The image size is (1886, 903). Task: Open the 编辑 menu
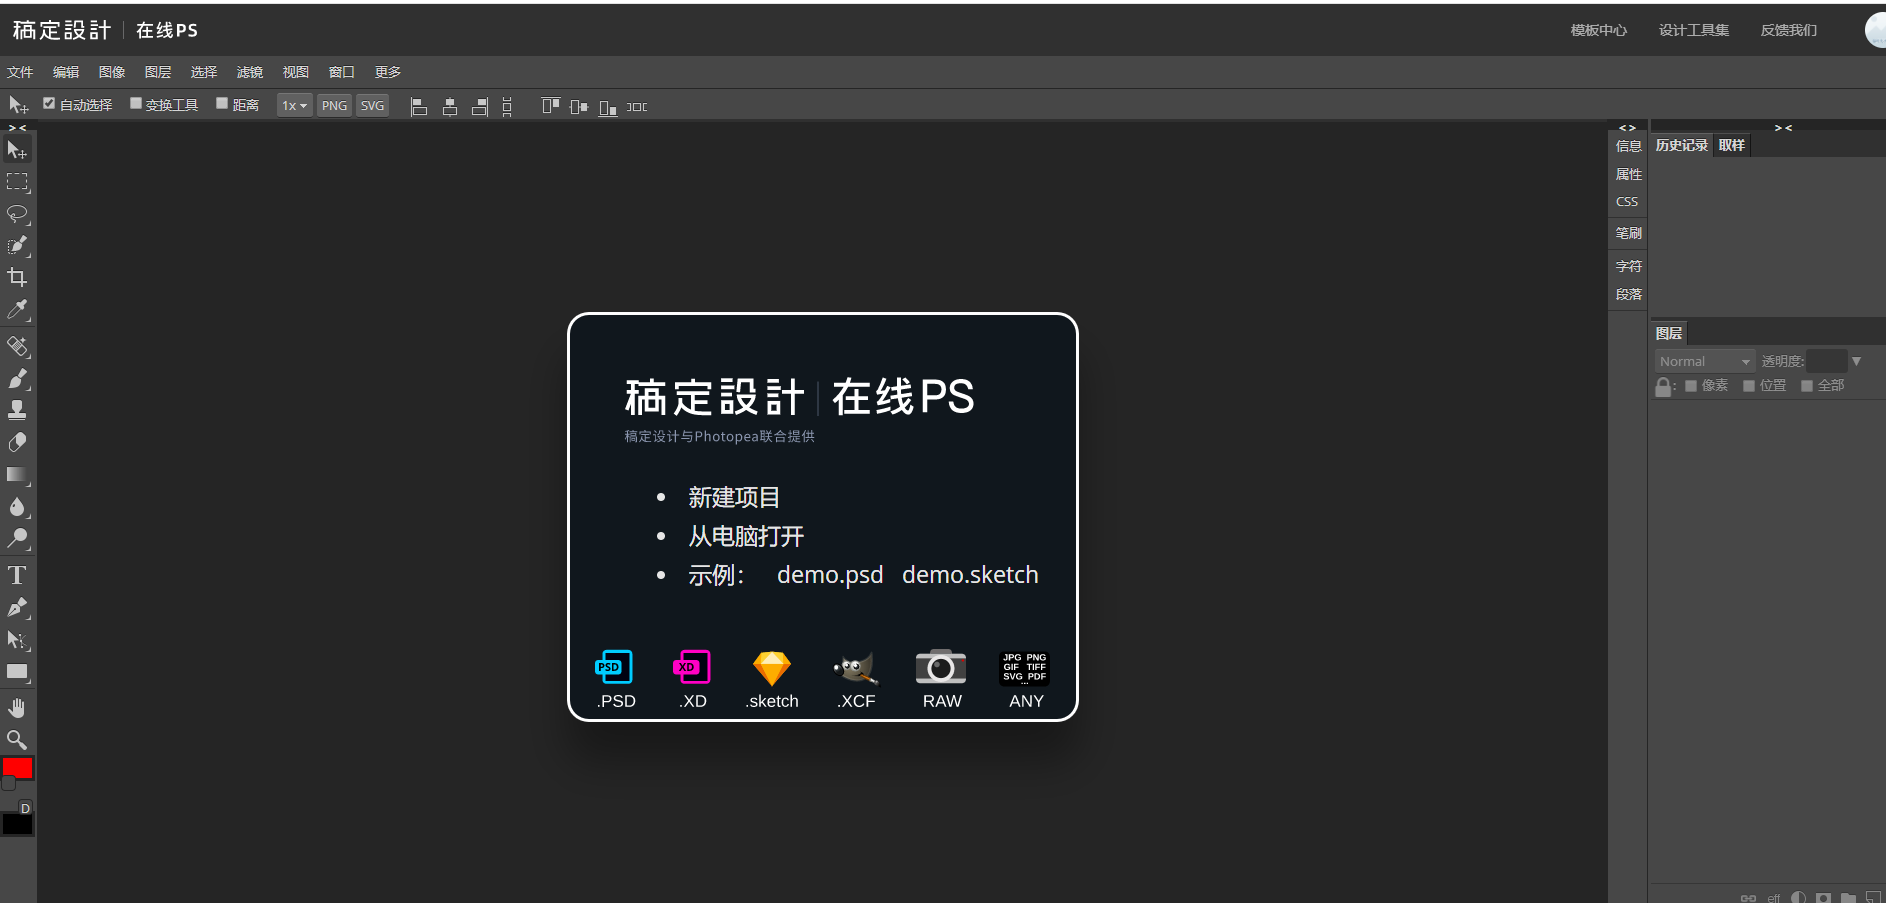(x=66, y=72)
